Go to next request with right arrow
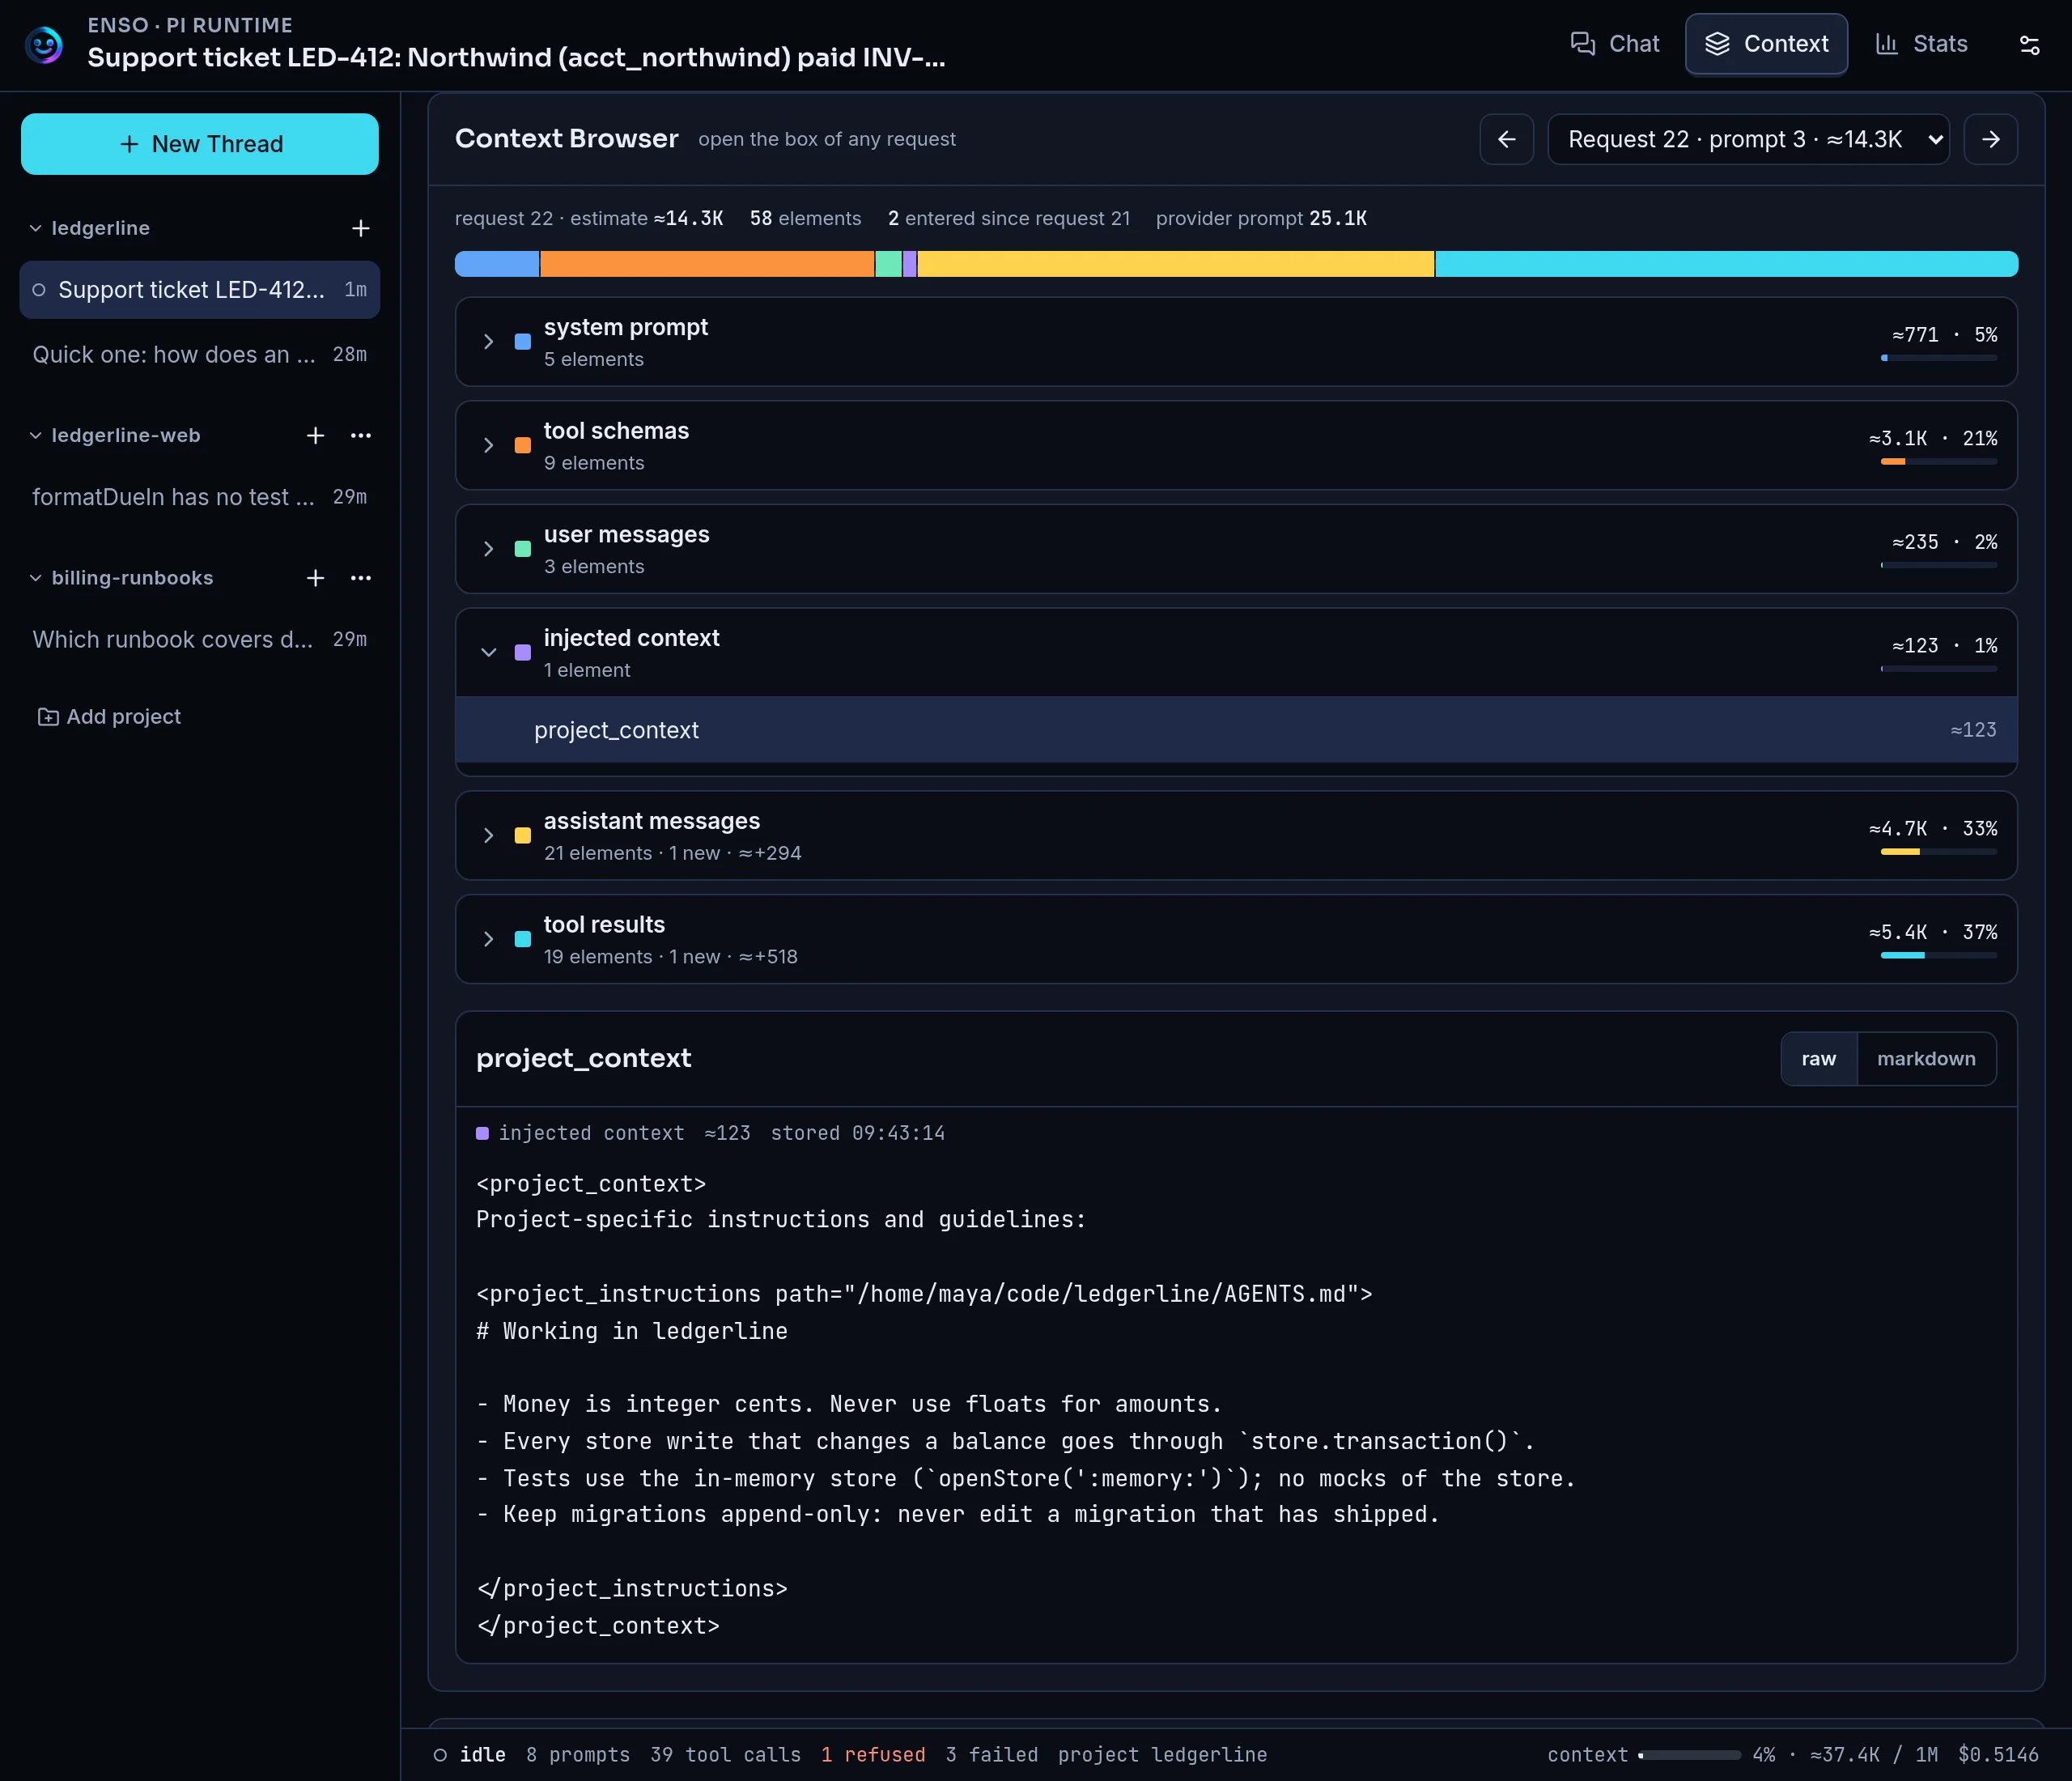2072x1781 pixels. click(x=1990, y=139)
